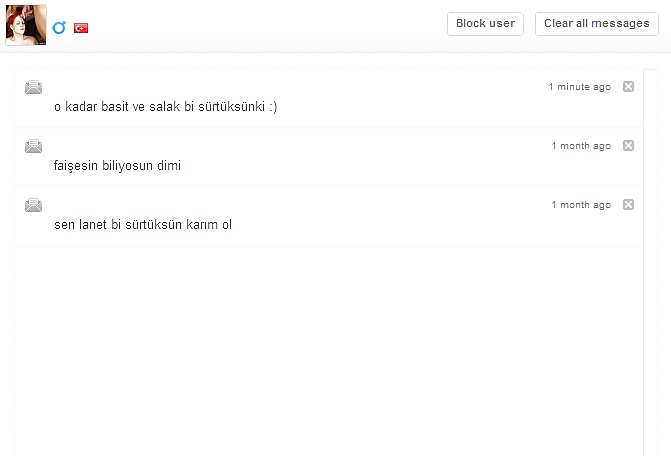Click the last message's '1 month ago' timestamp
Screen dimensions: 671x456
(581, 205)
